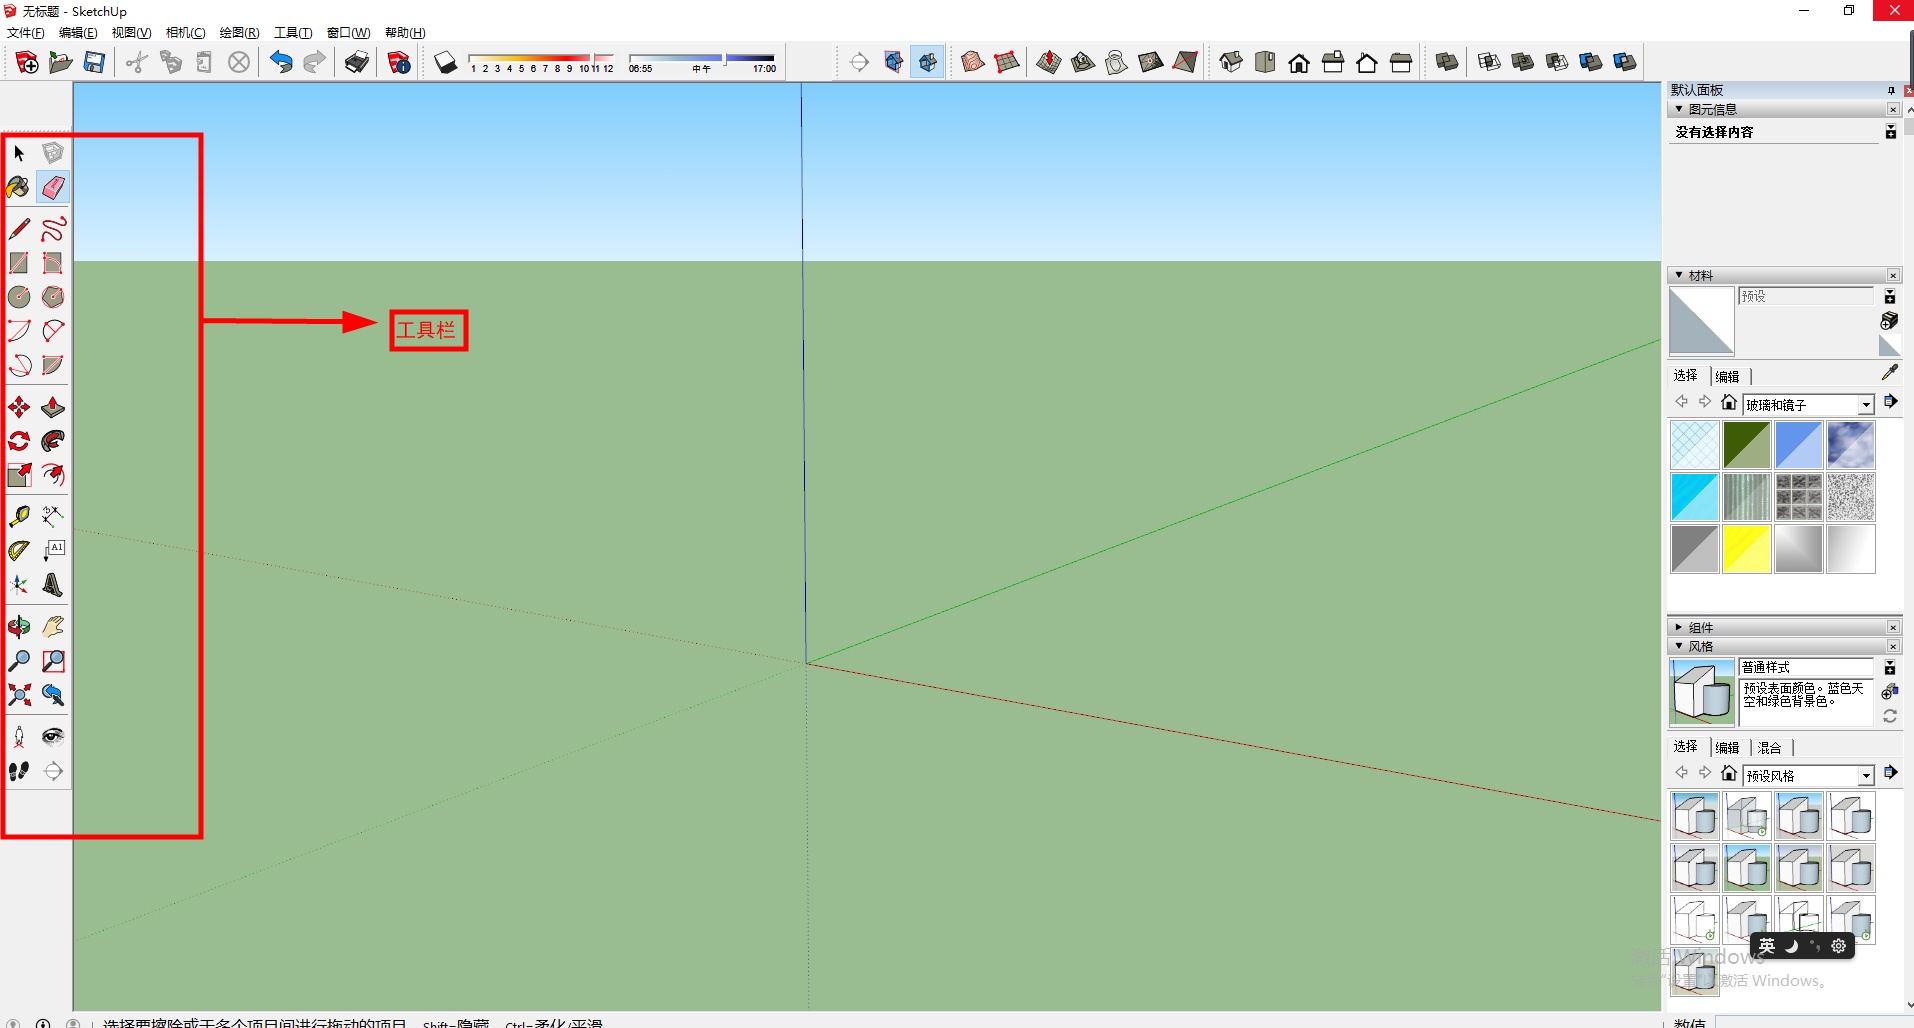Toggle auto-hide pin on default tray
The height and width of the screenshot is (1028, 1914).
click(x=1891, y=90)
